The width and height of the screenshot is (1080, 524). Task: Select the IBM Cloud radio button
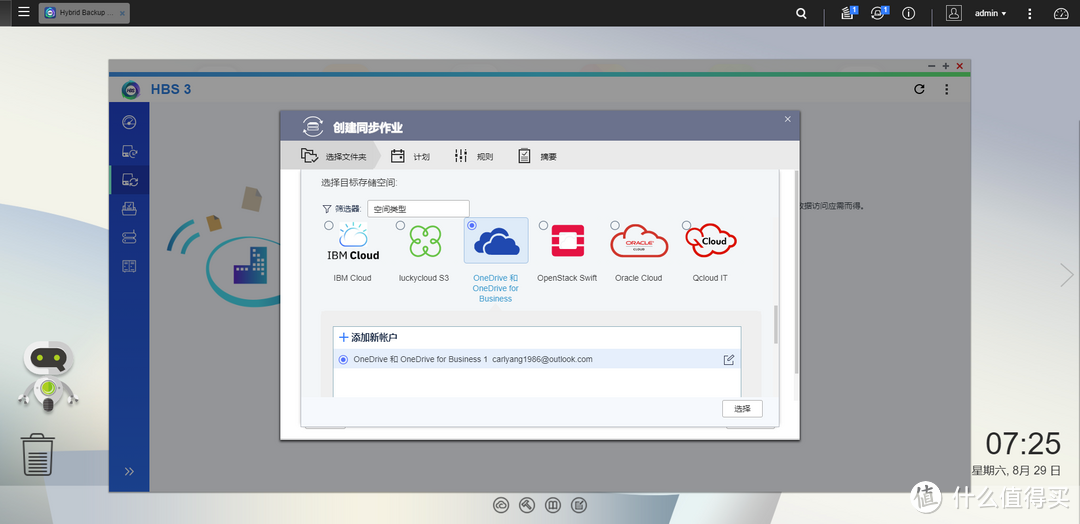pyautogui.click(x=329, y=225)
